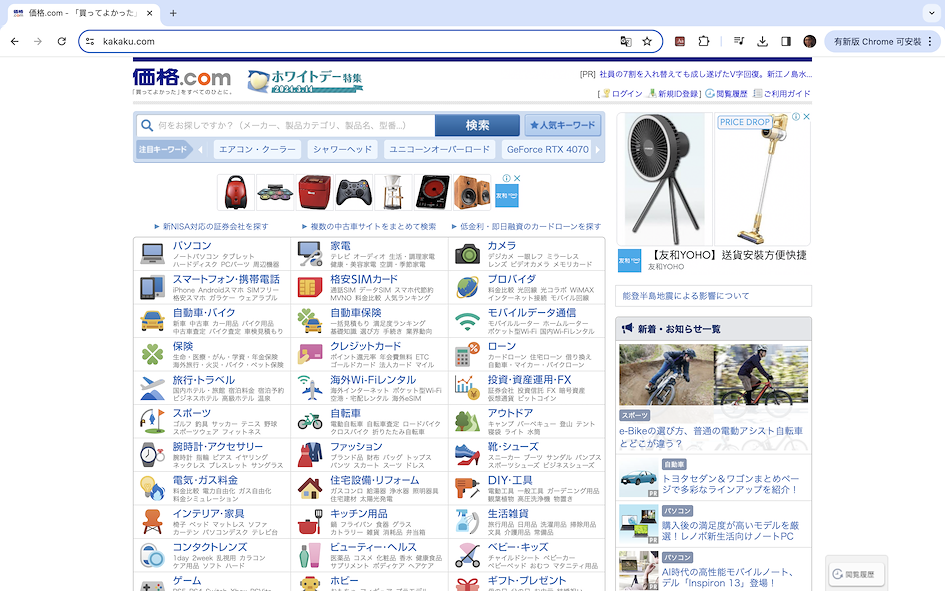Image resolution: width=945 pixels, height=591 pixels.
Task: Select the ユニコーンオーバーロード keyword tag
Action: (x=439, y=149)
